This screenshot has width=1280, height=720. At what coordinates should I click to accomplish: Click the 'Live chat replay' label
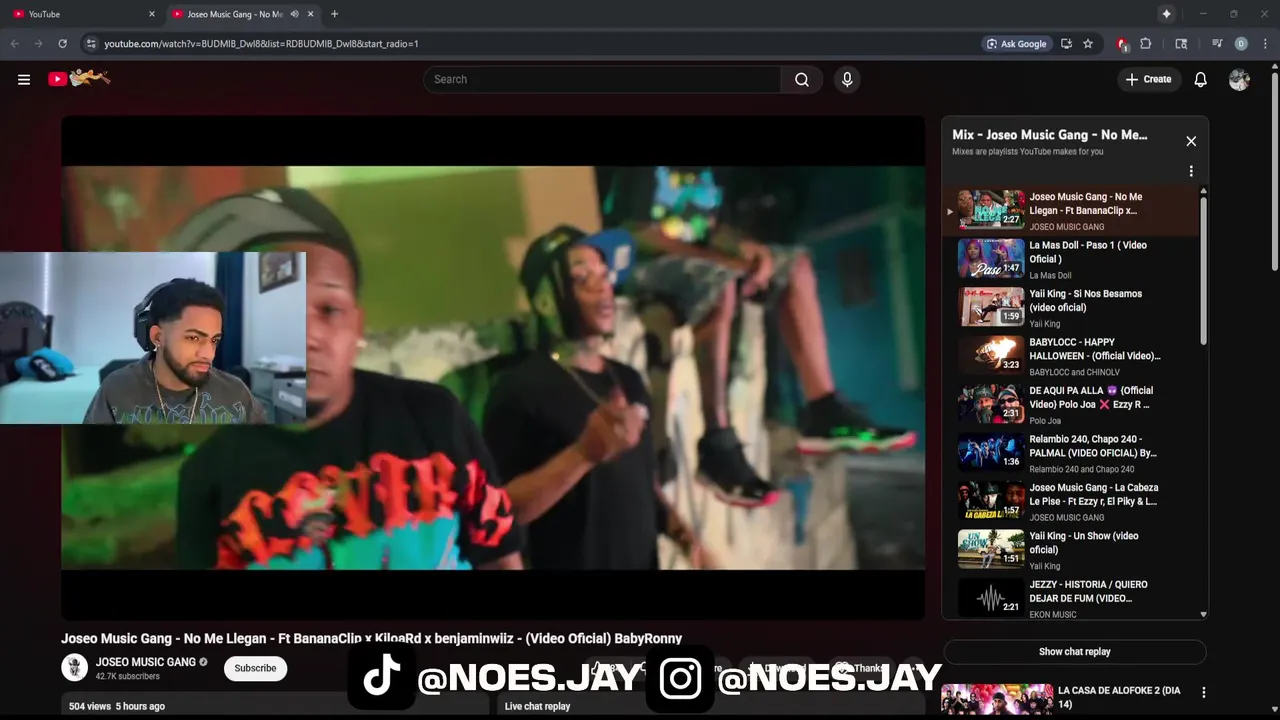click(537, 706)
